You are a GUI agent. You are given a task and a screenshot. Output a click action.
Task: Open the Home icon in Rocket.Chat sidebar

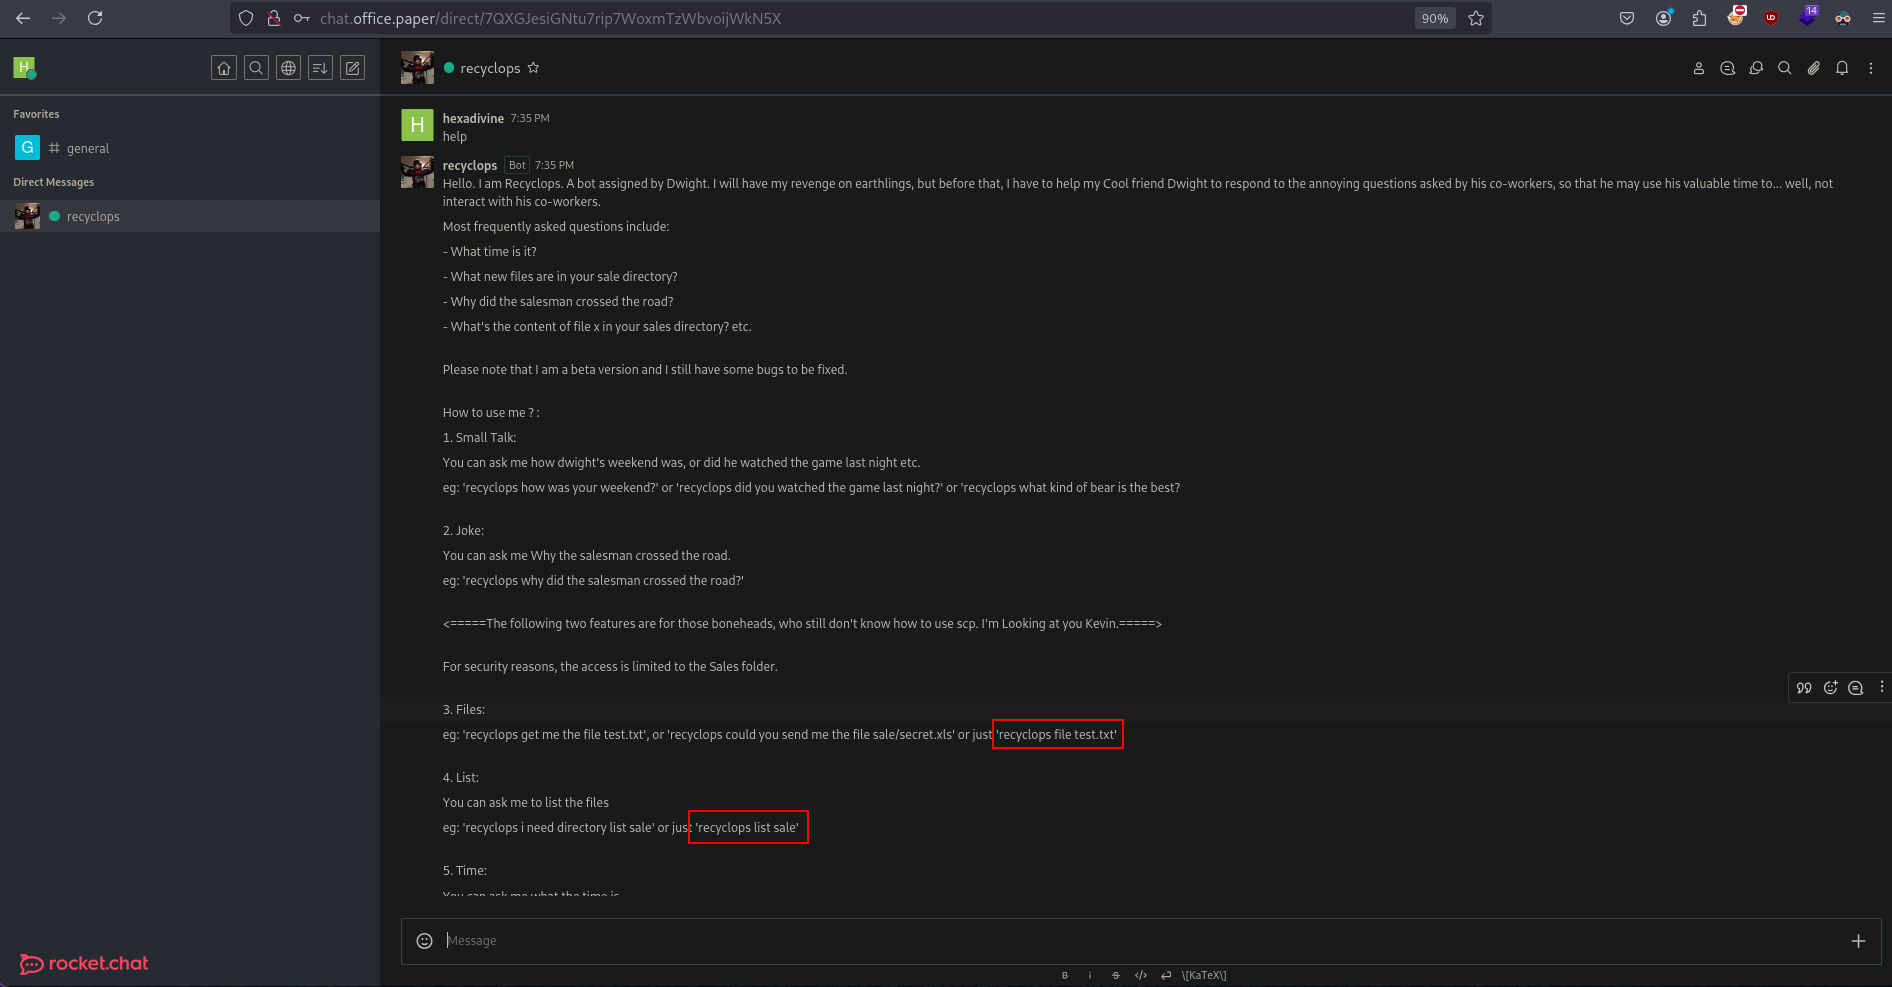224,68
